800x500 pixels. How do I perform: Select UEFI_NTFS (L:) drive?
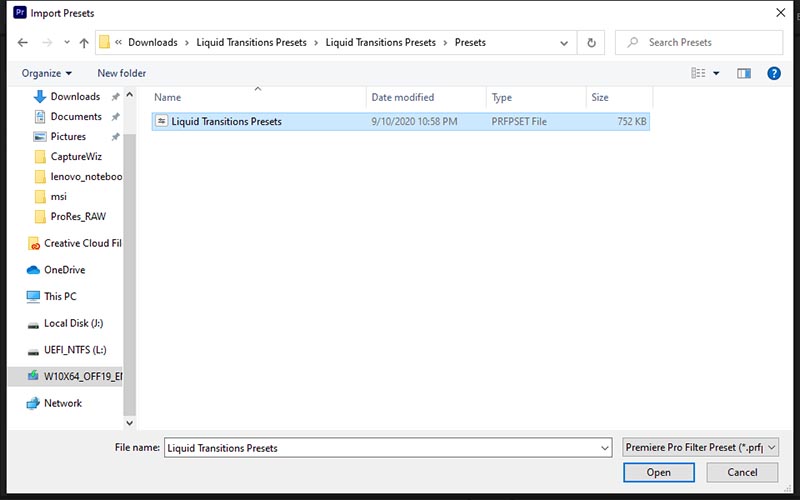click(66, 350)
